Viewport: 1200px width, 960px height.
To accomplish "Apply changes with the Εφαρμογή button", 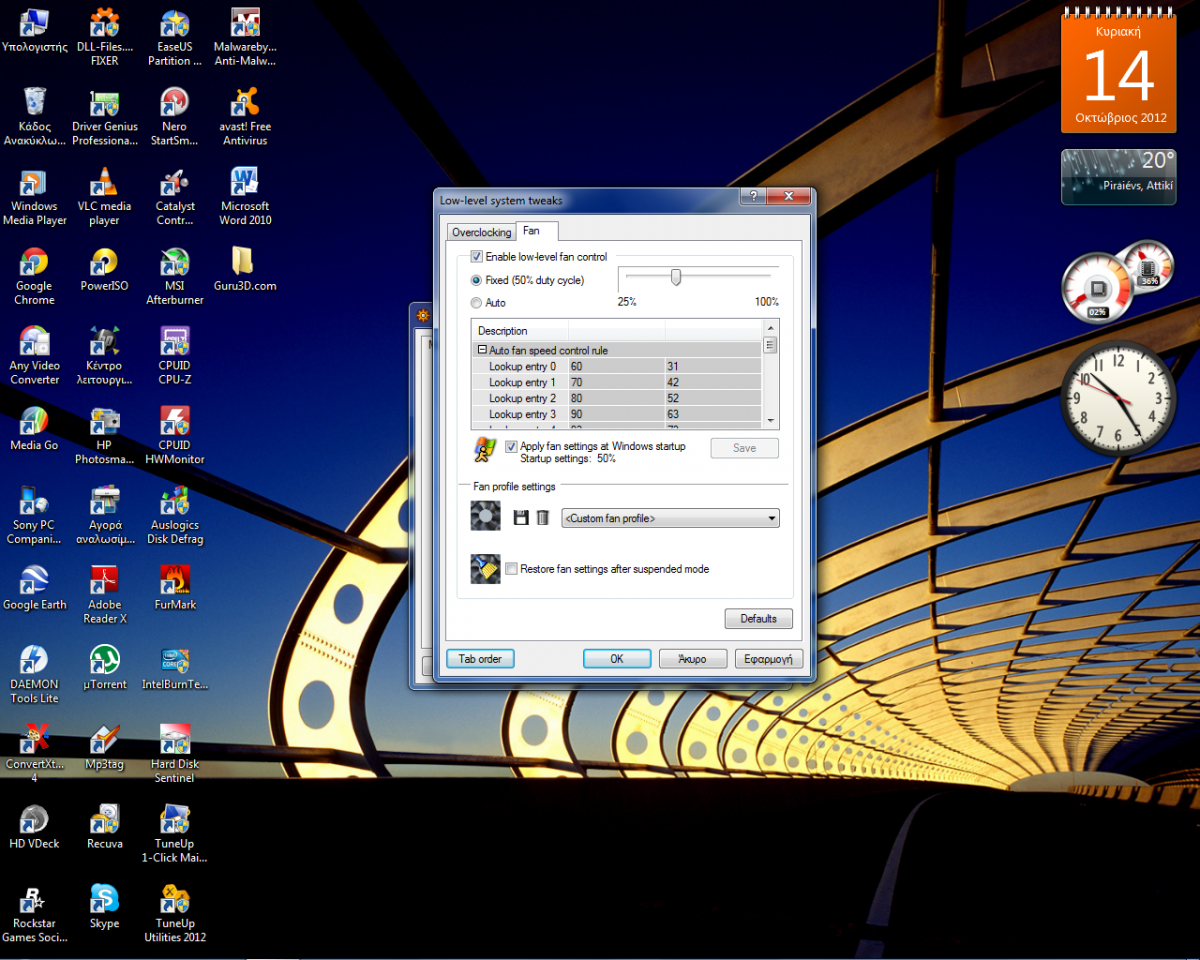I will tap(768, 659).
